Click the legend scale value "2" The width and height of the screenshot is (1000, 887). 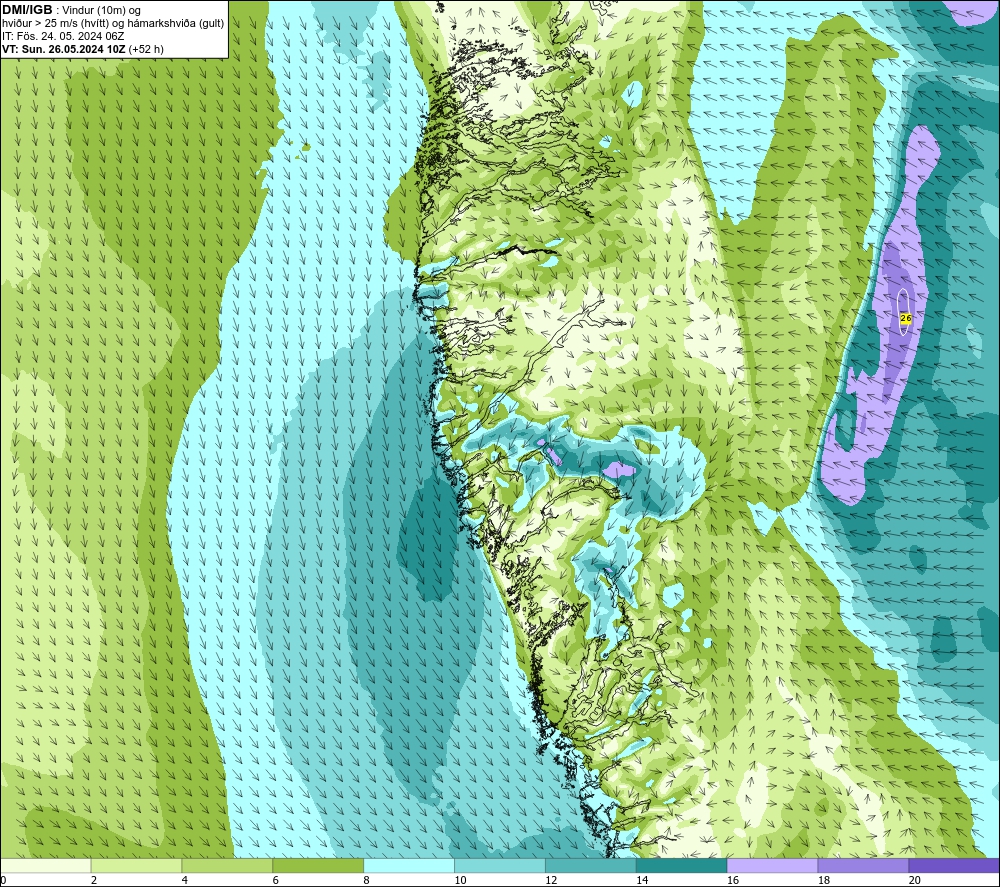94,880
